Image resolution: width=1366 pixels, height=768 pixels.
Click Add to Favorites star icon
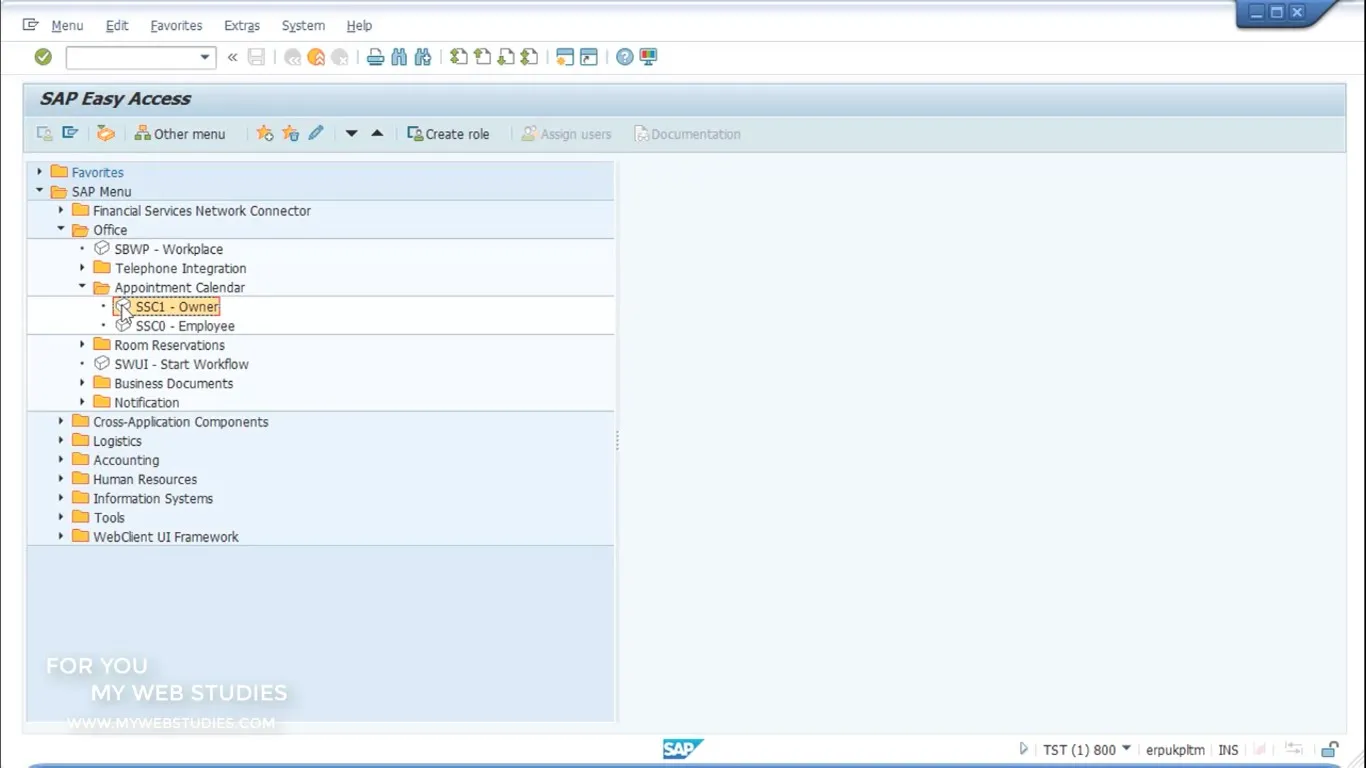265,133
